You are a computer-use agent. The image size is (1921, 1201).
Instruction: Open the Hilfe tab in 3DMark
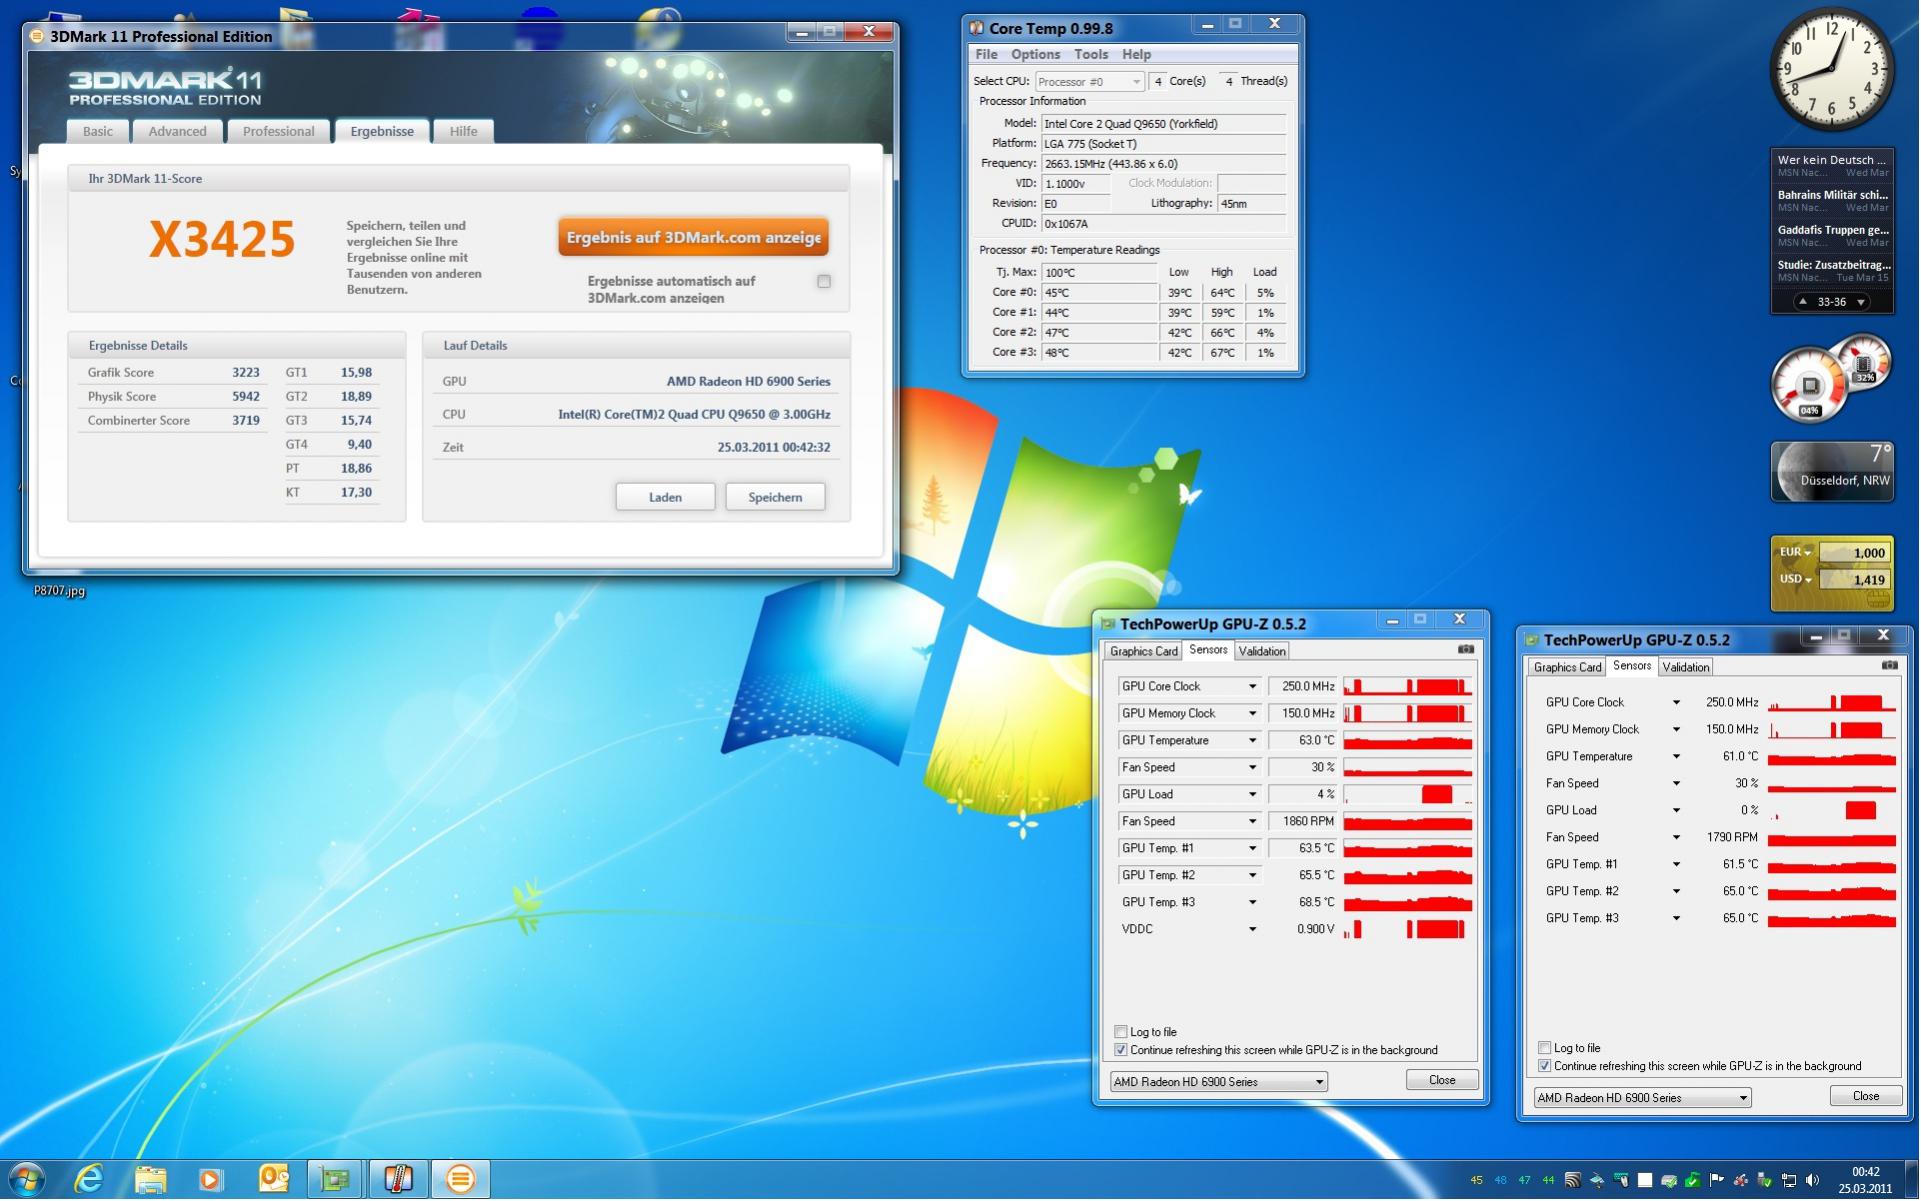[x=463, y=131]
